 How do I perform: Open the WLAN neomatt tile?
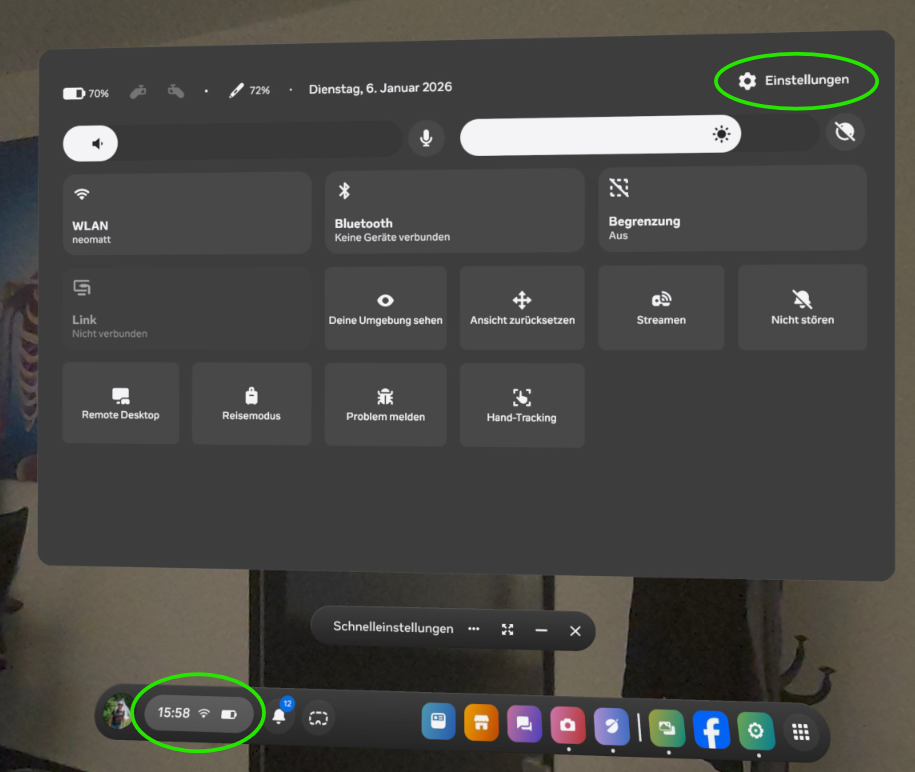187,212
